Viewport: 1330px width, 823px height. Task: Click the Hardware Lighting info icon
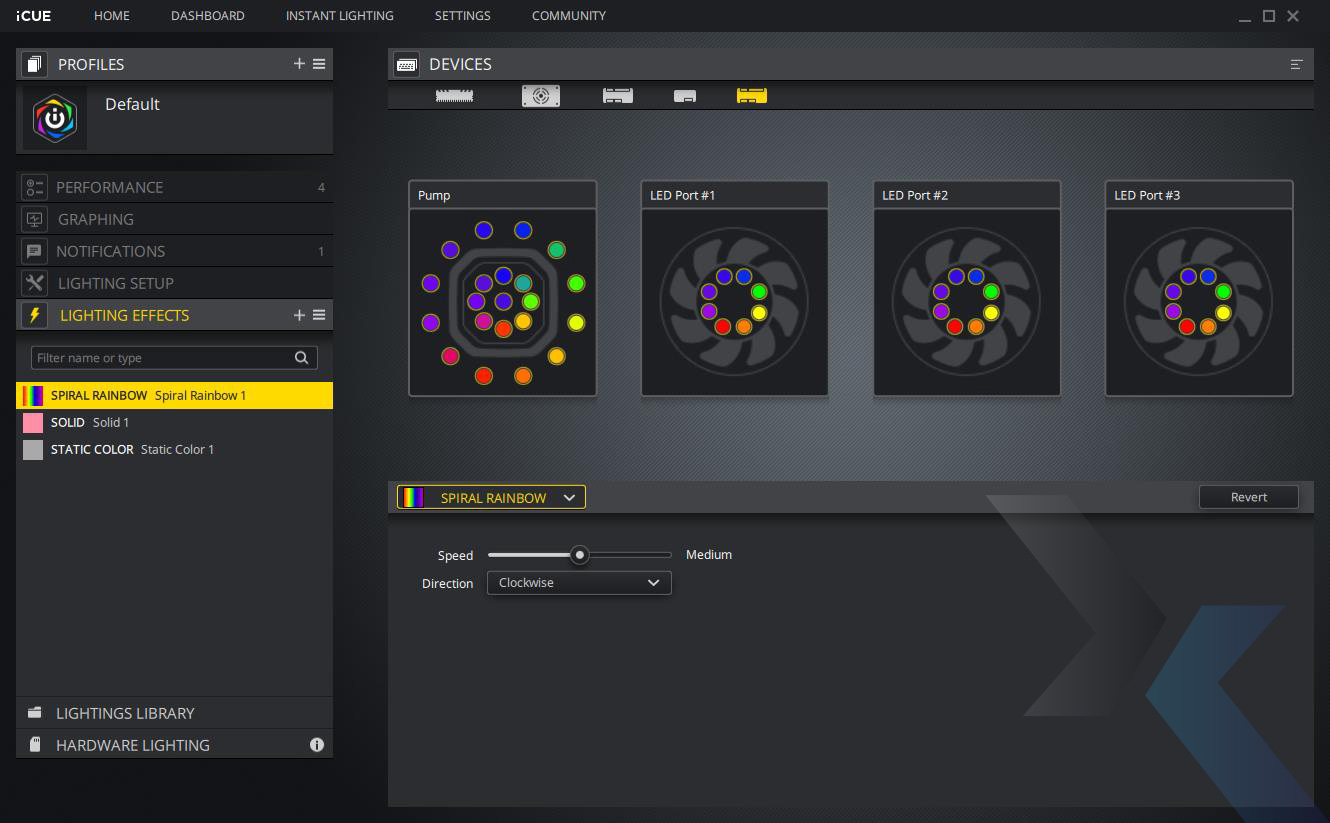click(317, 744)
